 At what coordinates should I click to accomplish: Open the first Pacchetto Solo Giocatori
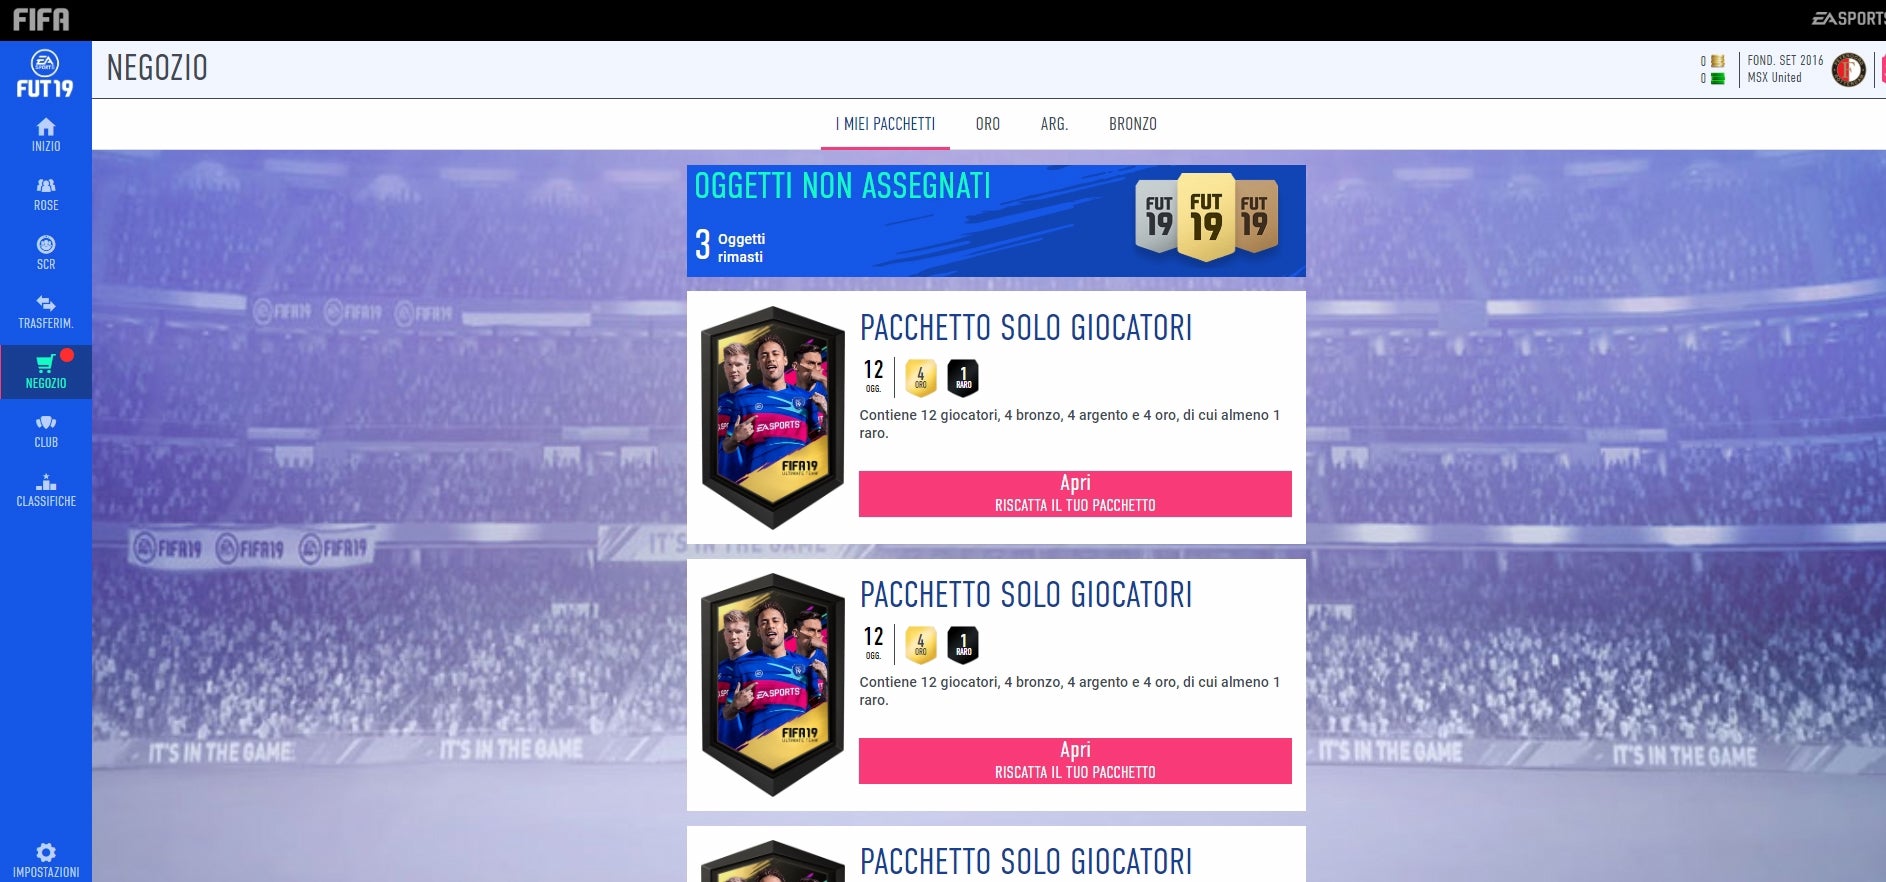click(x=1075, y=494)
